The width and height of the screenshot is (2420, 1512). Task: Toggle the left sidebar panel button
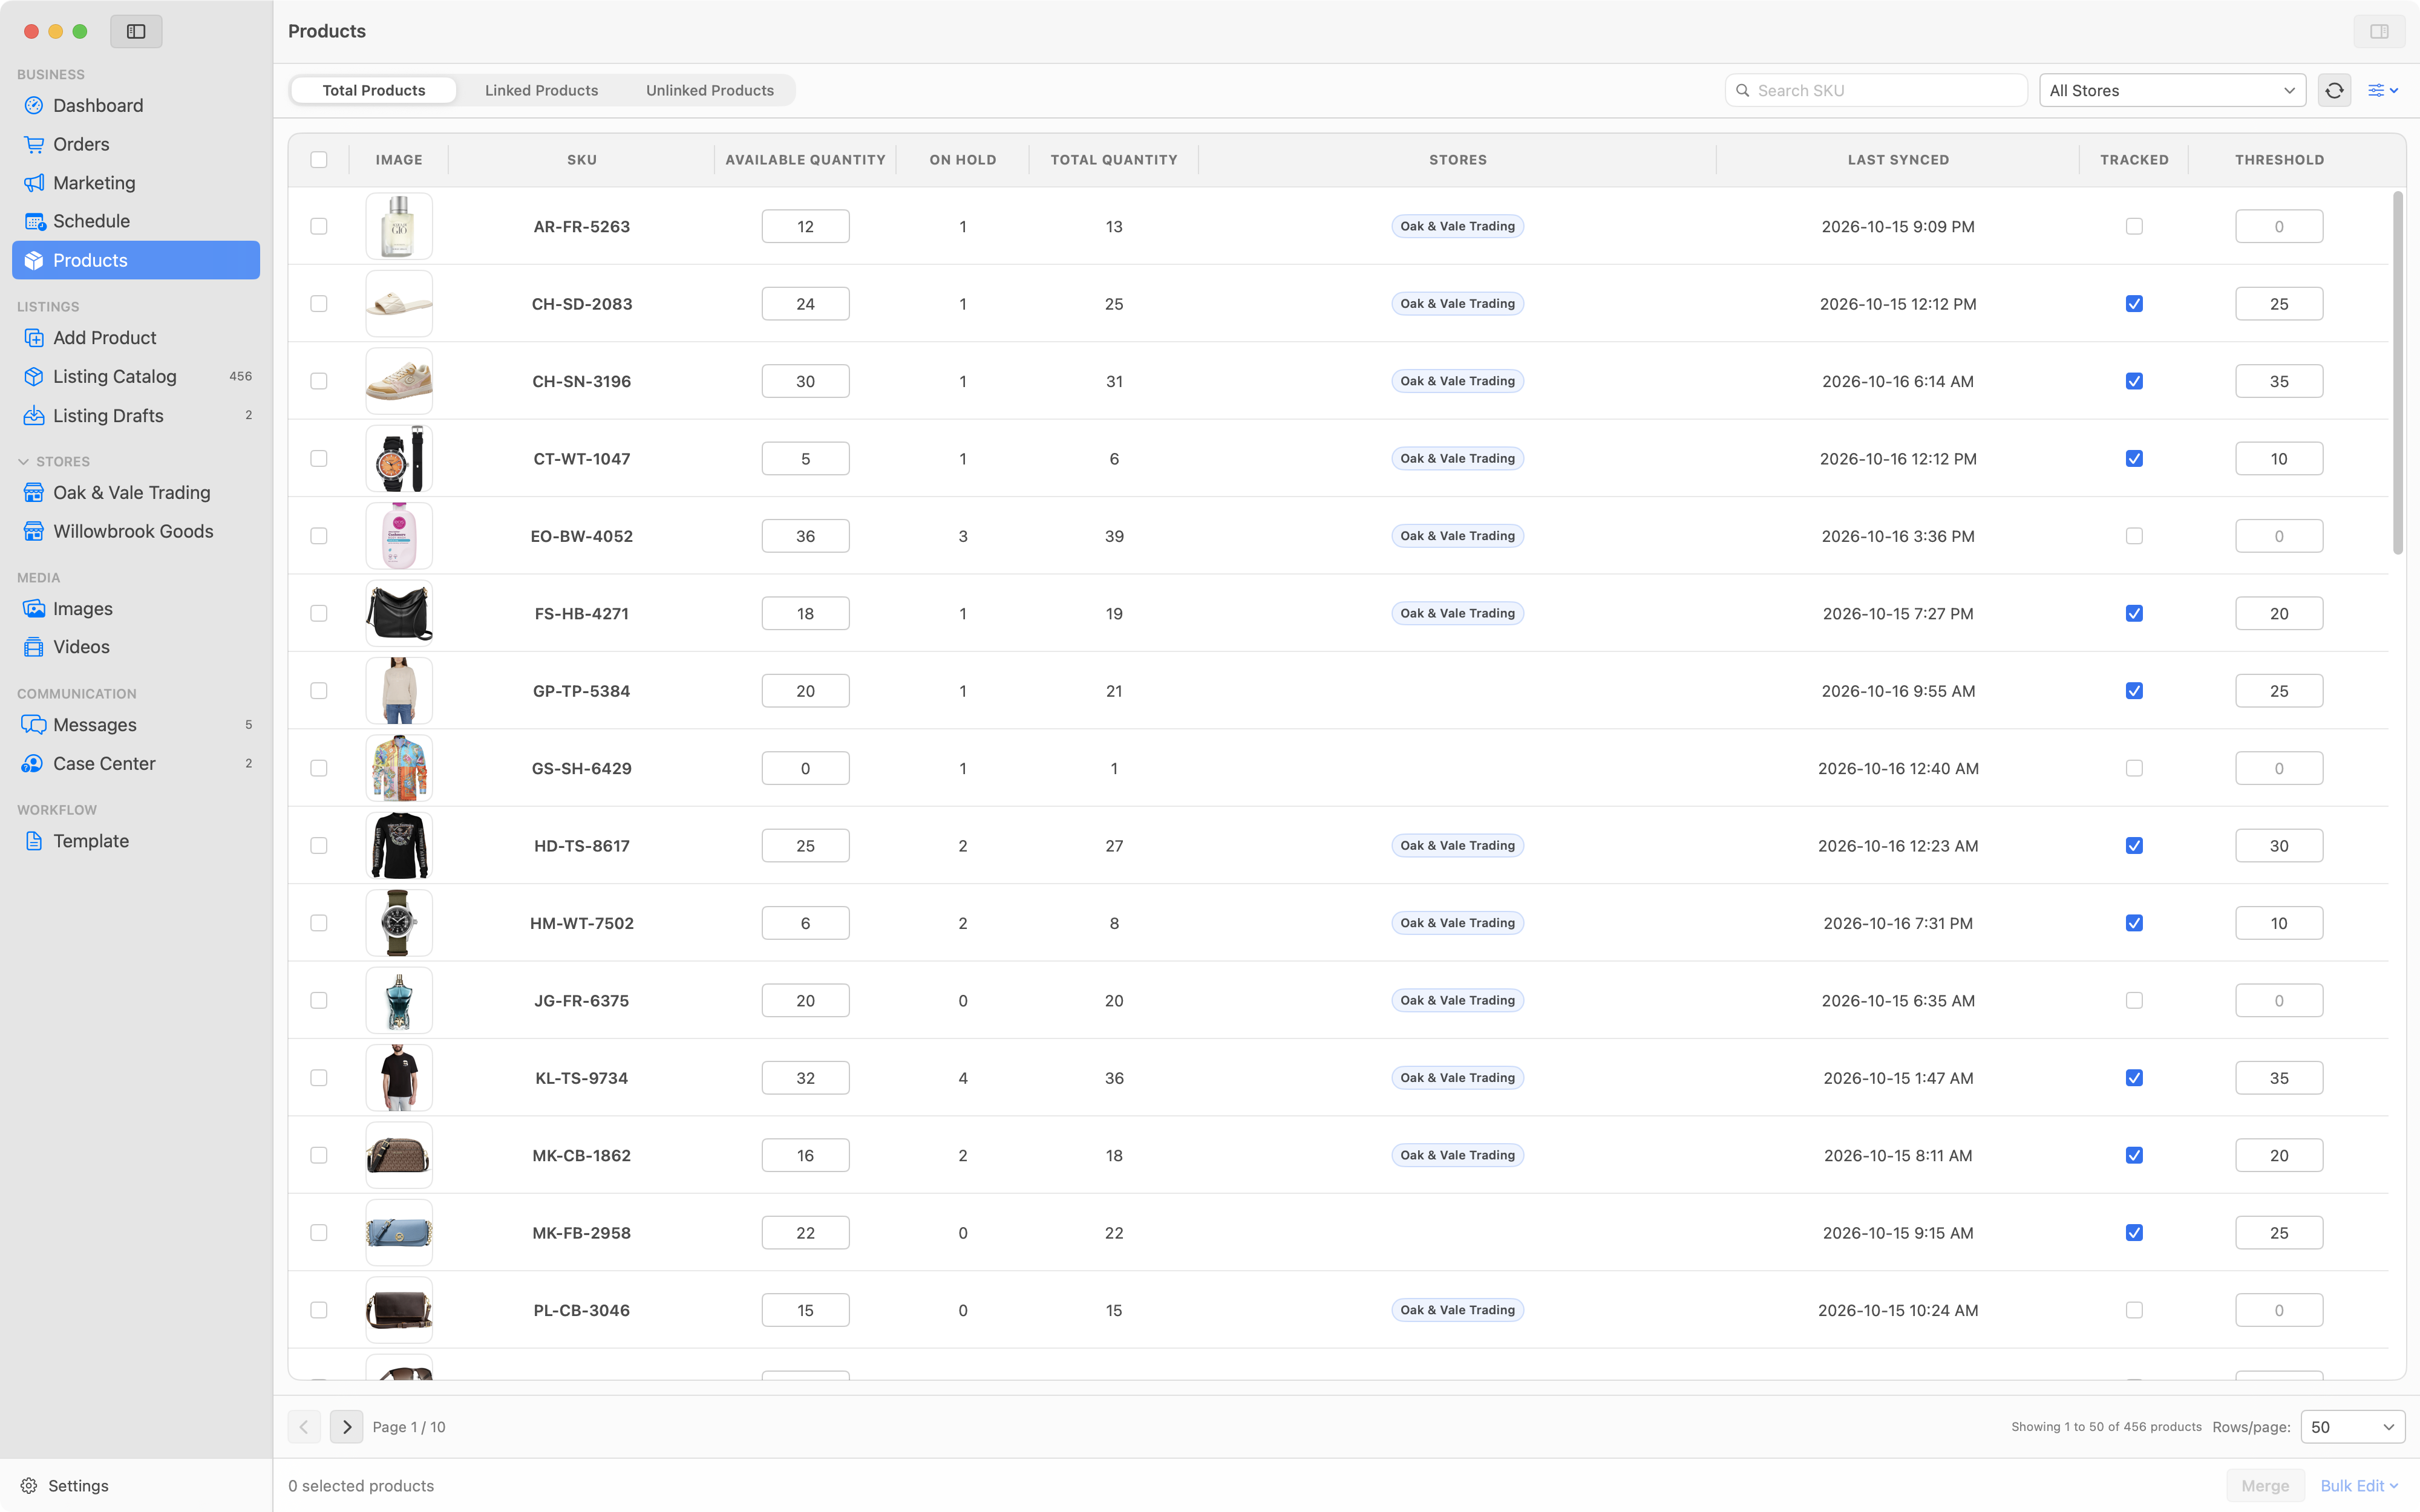click(x=136, y=31)
